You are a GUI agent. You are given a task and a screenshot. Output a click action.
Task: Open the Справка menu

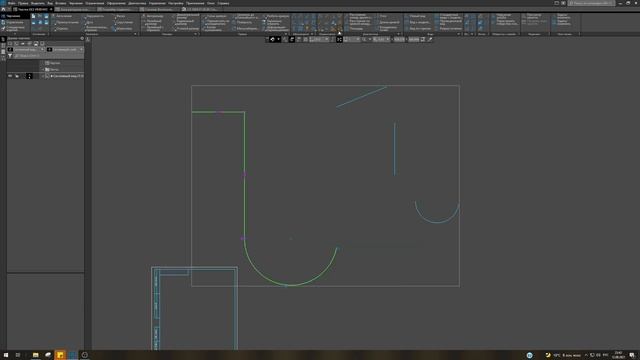pyautogui.click(x=223, y=3)
